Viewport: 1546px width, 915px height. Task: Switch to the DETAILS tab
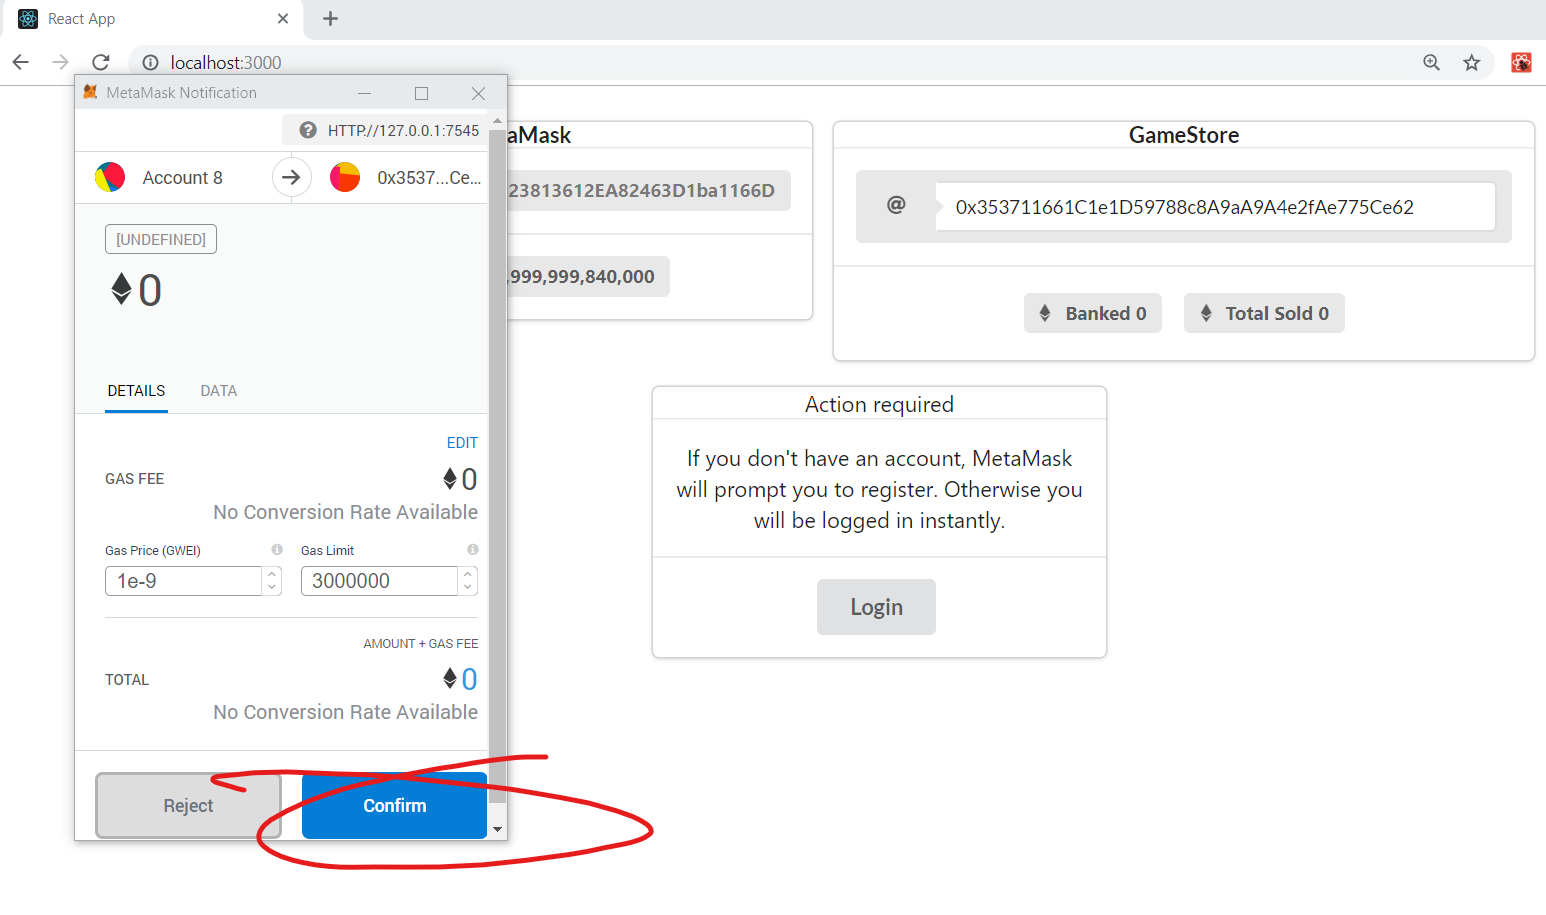tap(137, 391)
